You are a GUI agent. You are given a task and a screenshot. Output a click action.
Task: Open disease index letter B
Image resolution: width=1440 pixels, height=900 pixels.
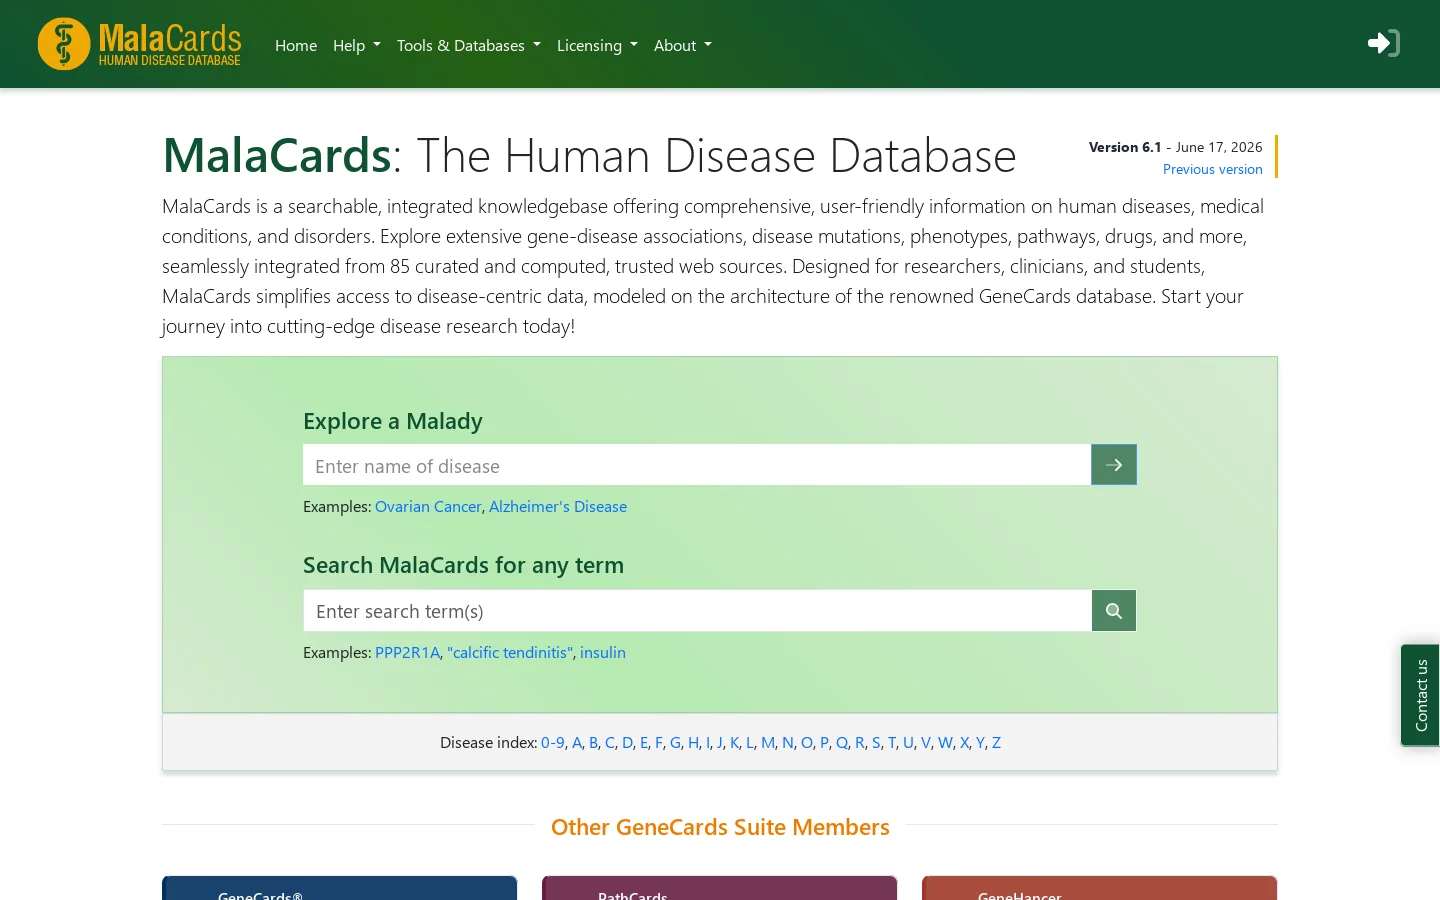tap(594, 742)
